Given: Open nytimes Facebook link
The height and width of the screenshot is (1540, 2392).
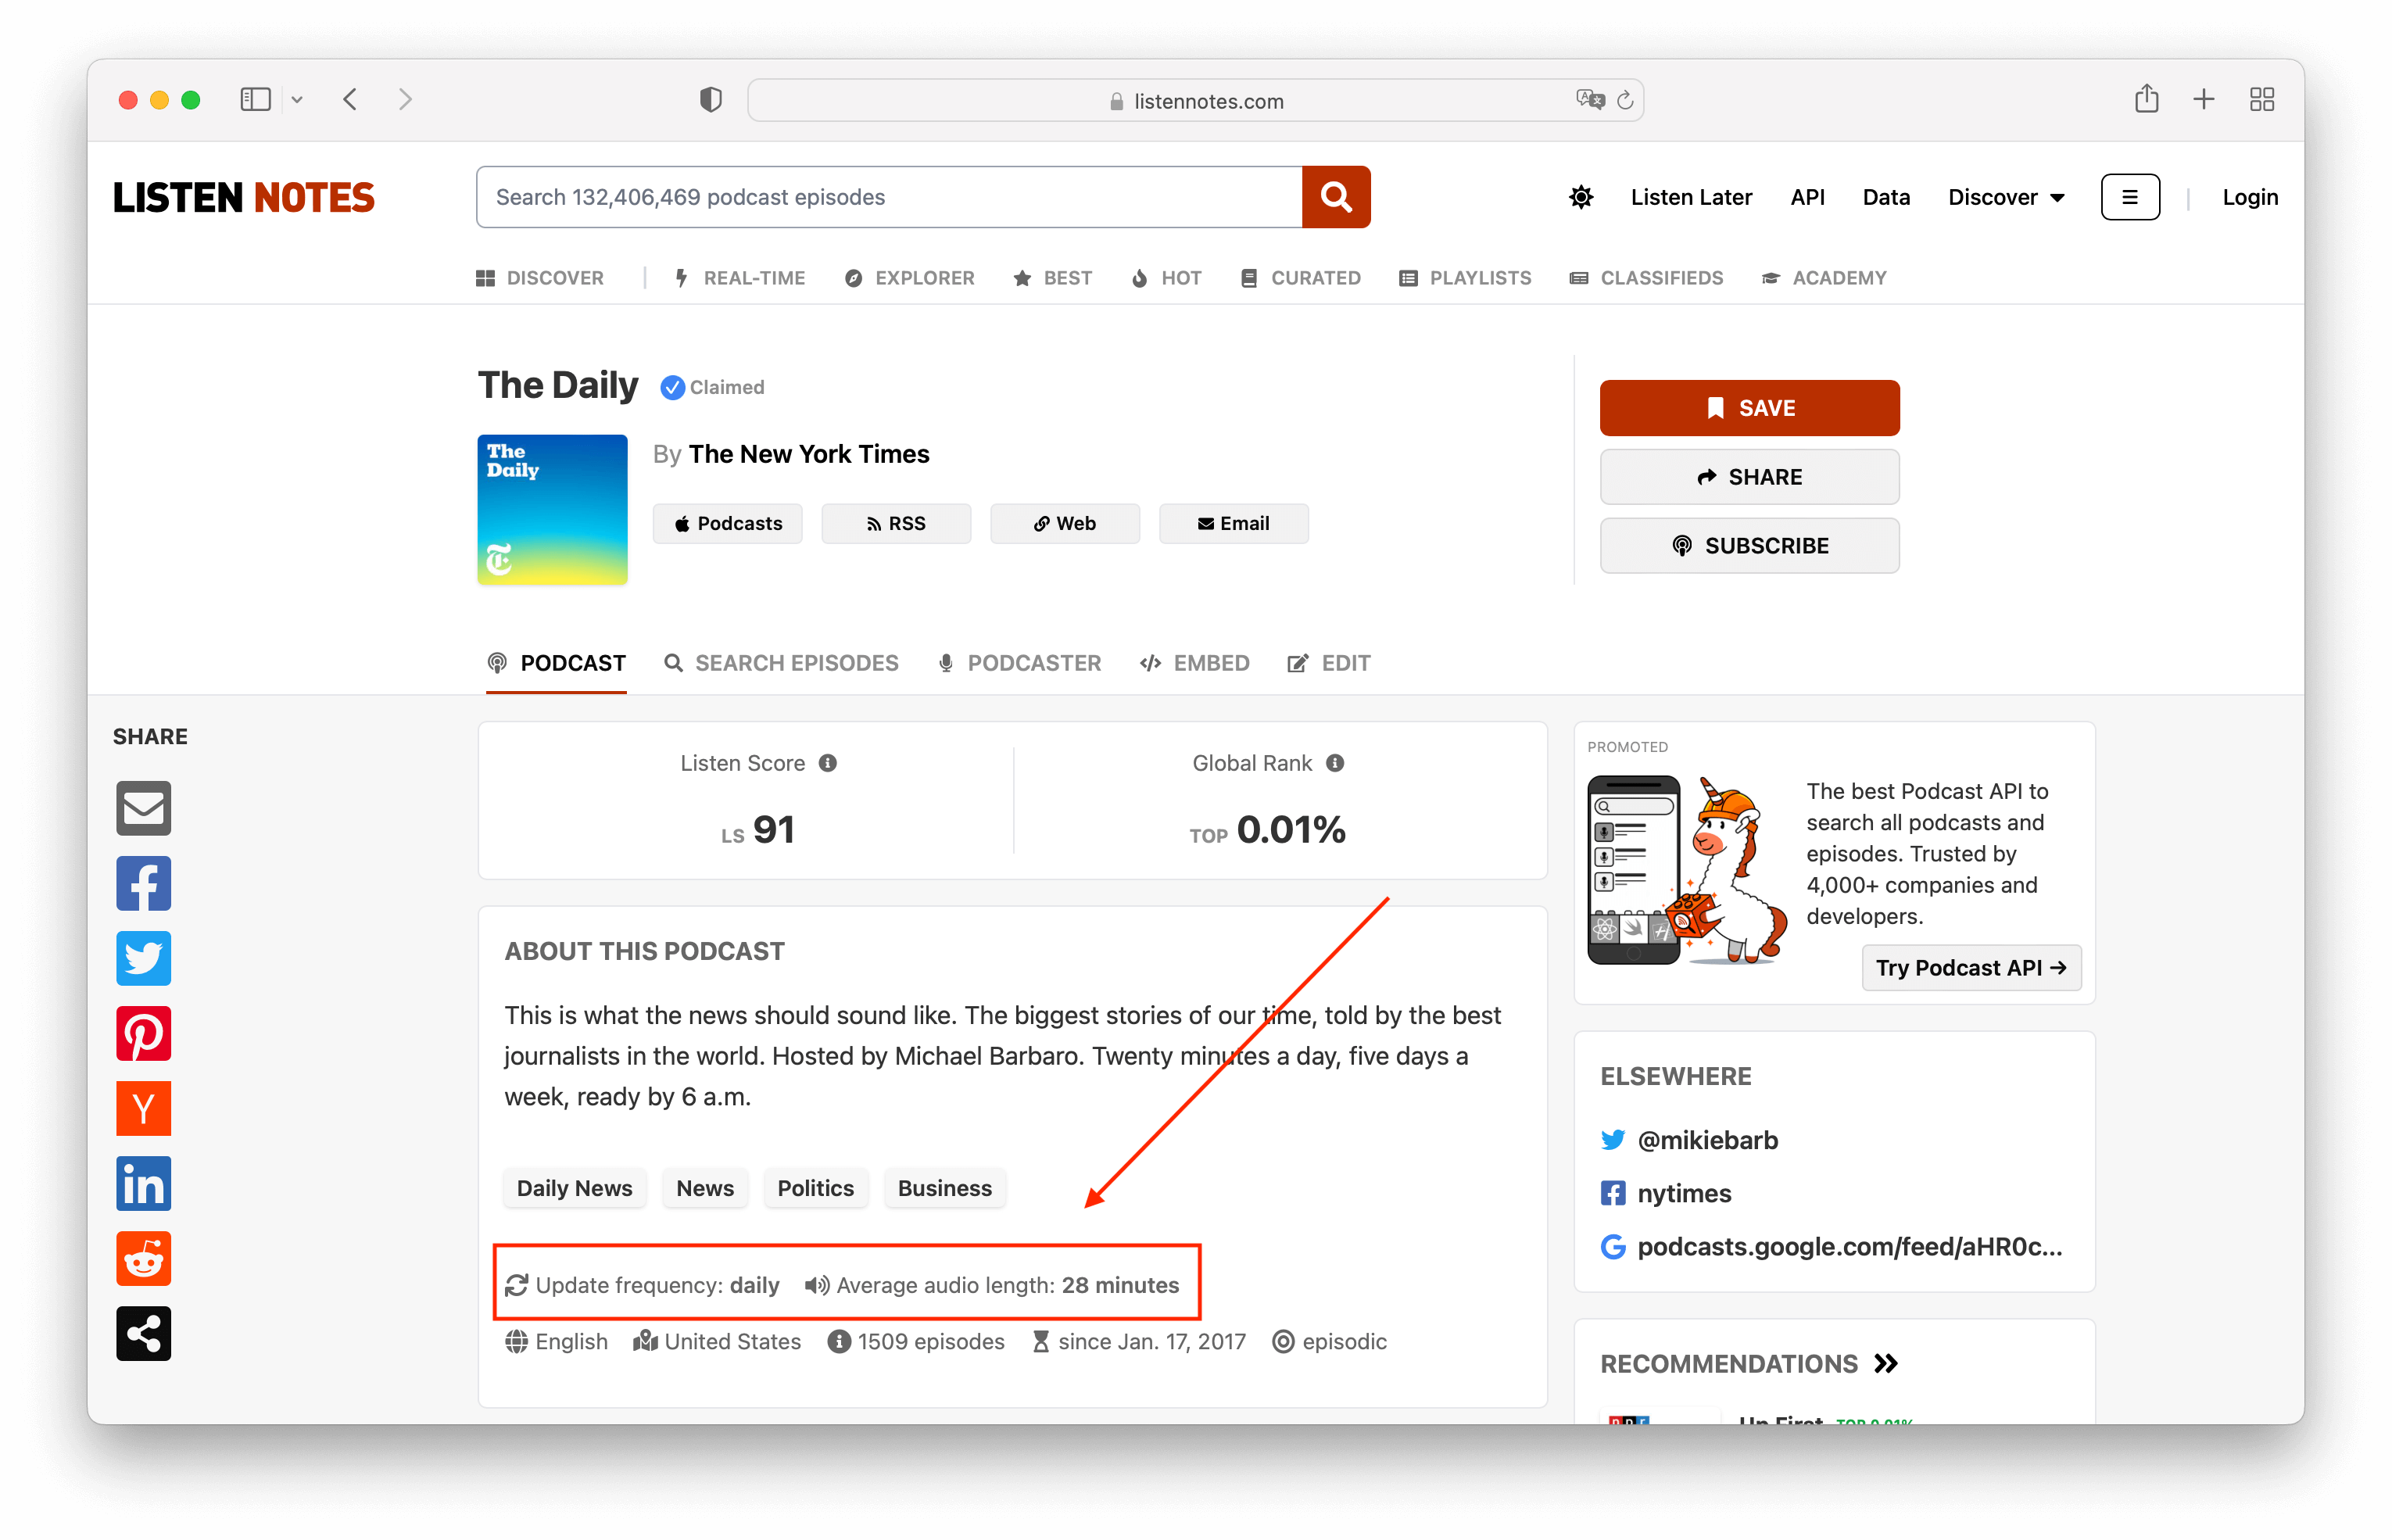Looking at the screenshot, I should click(x=1684, y=1193).
